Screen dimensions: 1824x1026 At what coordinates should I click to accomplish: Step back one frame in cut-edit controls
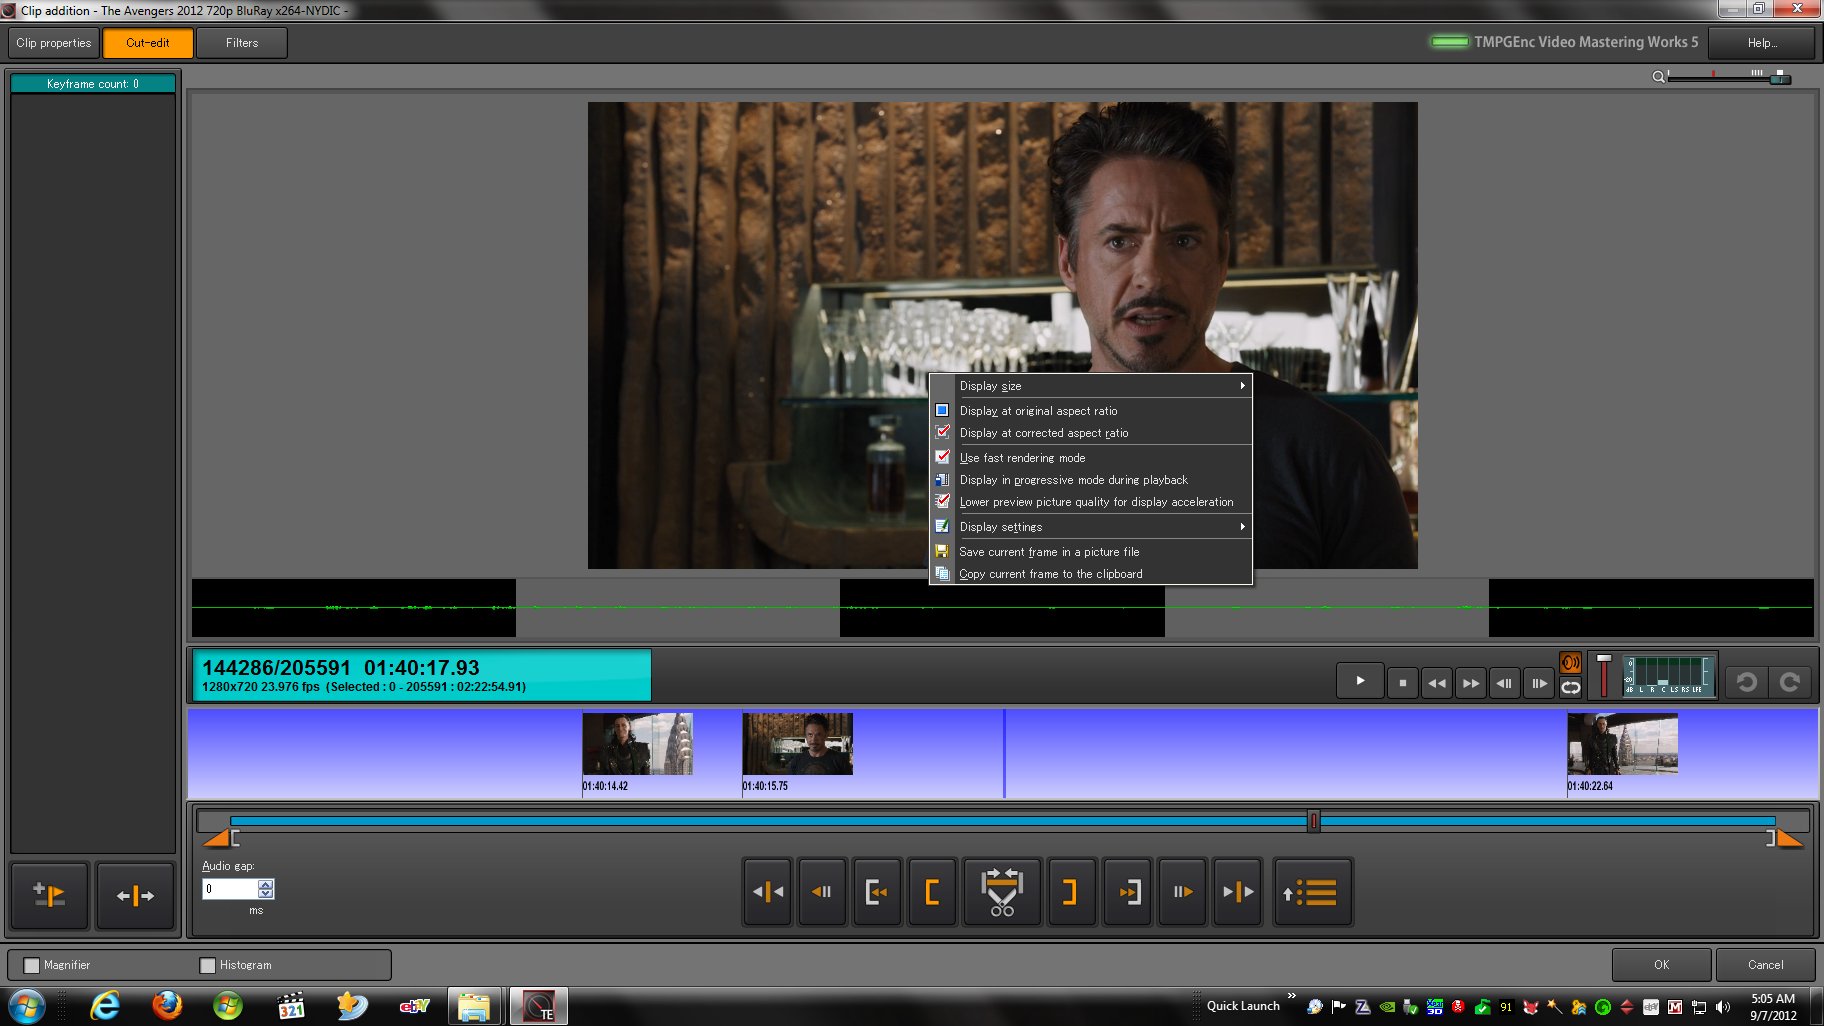[822, 891]
